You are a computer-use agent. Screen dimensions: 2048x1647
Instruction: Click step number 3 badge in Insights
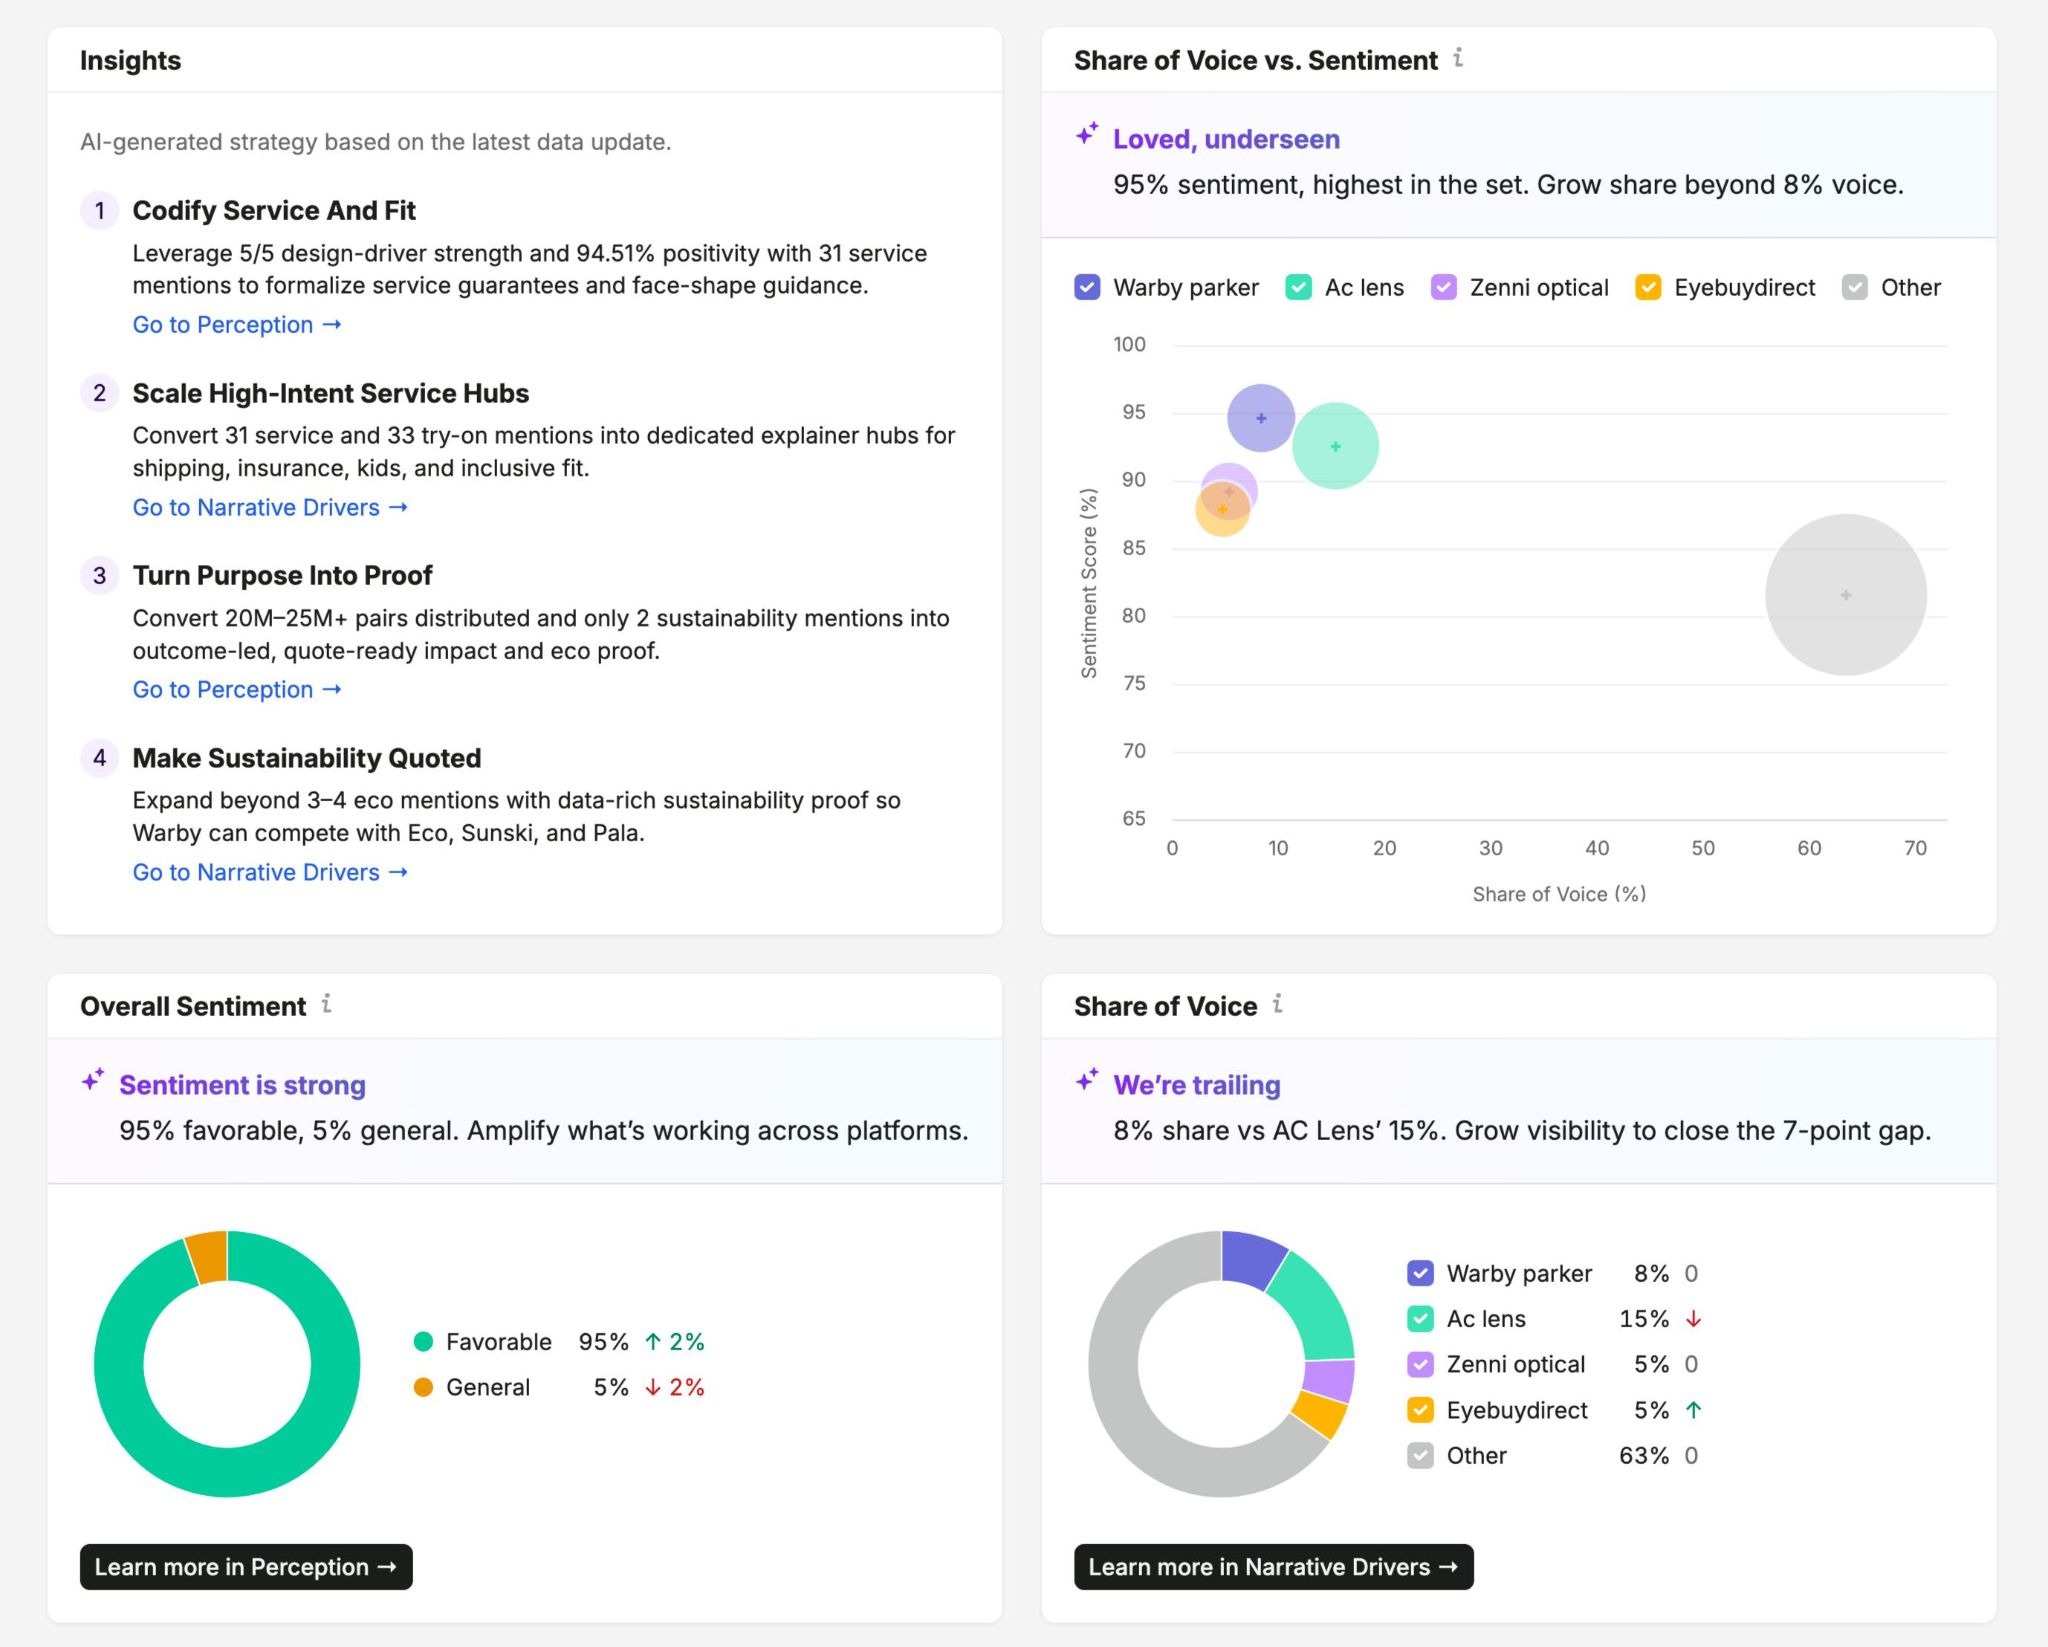[x=99, y=575]
